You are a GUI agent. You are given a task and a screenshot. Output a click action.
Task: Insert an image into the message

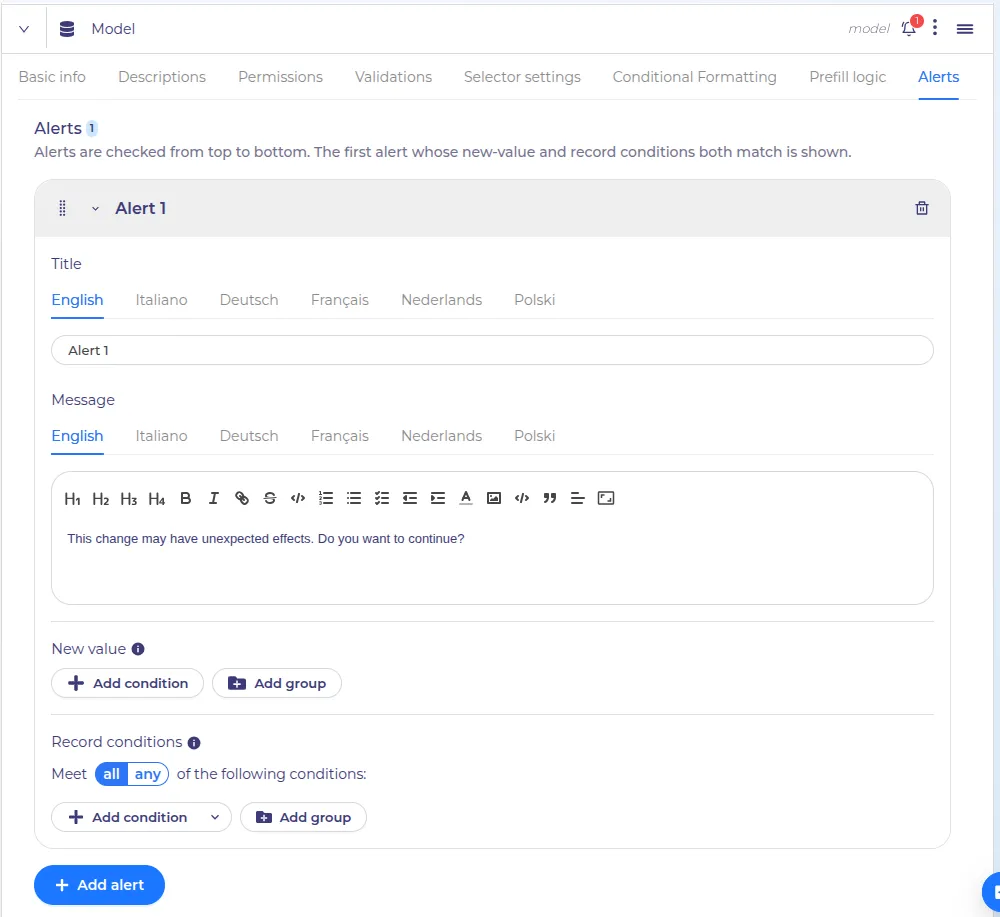pos(494,499)
